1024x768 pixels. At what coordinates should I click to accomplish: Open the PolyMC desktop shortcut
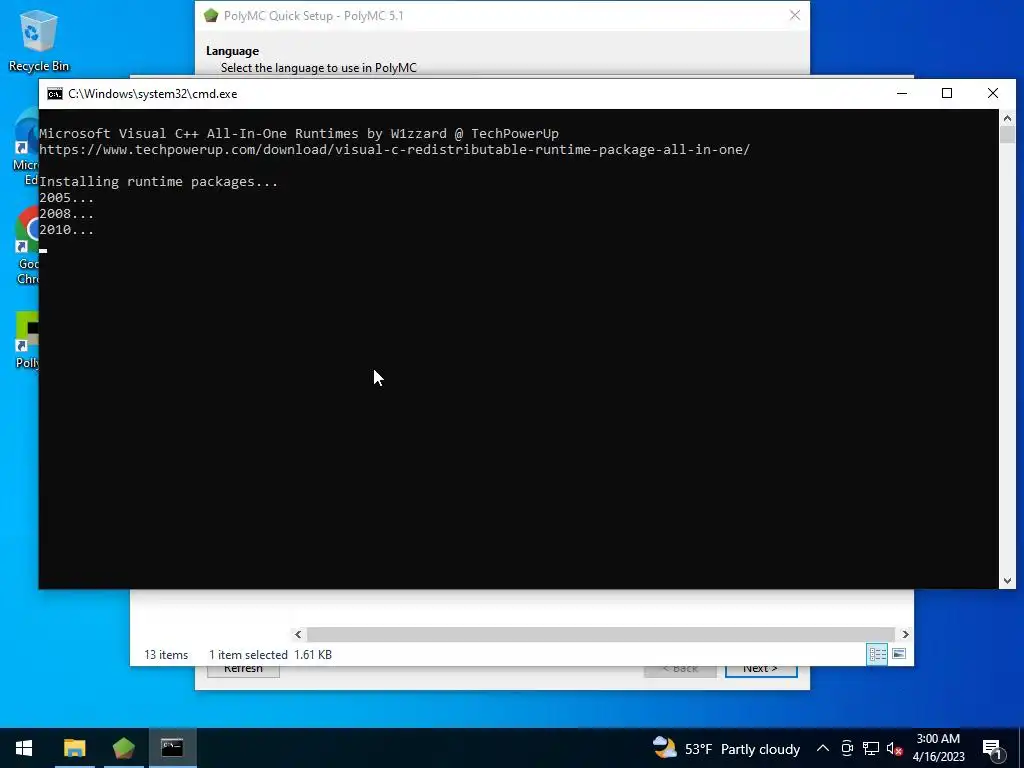tap(27, 340)
